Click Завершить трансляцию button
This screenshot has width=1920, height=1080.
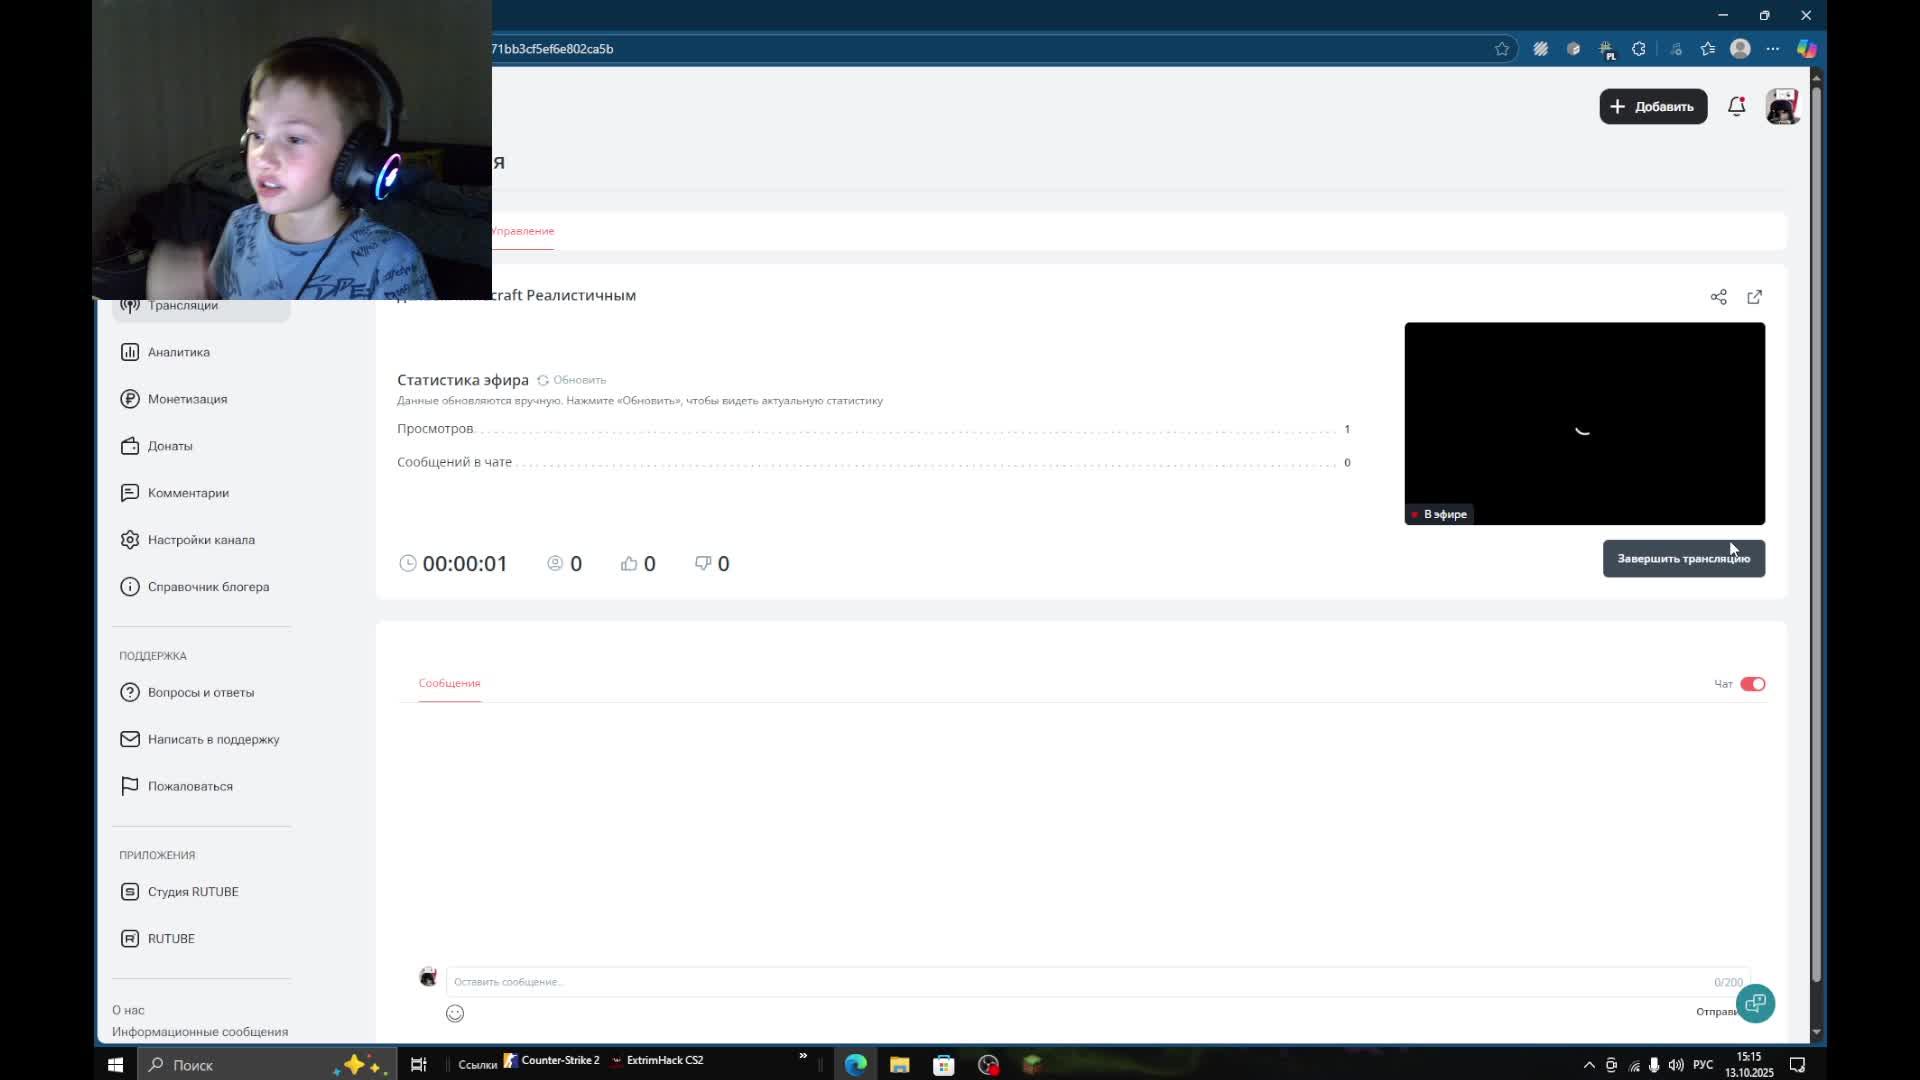click(1683, 559)
